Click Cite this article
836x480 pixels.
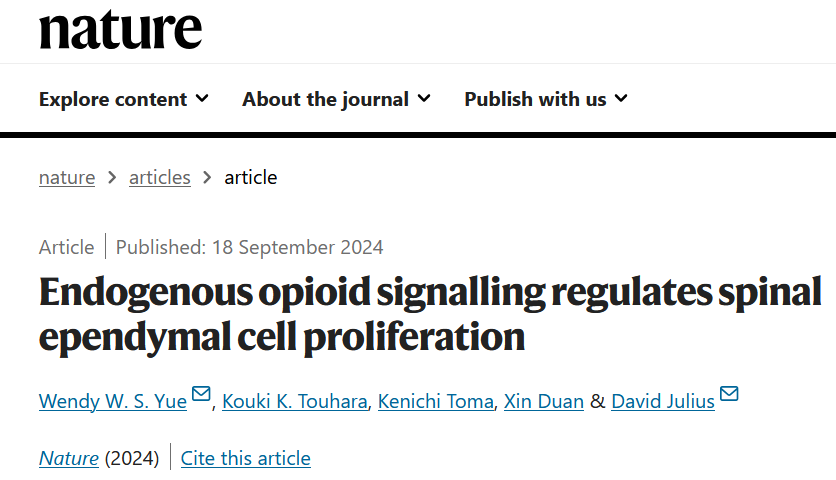pyautogui.click(x=246, y=458)
